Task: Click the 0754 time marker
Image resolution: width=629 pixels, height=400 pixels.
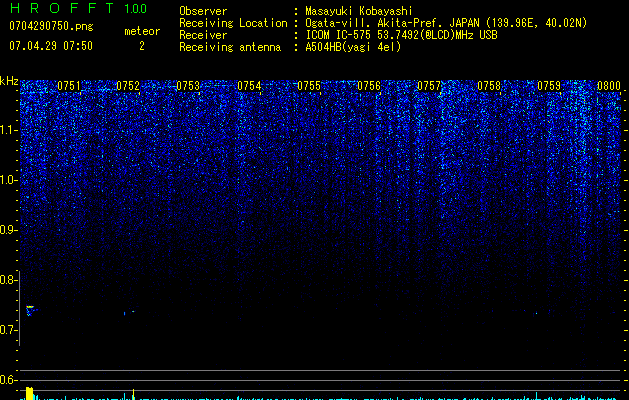Action: [x=249, y=86]
